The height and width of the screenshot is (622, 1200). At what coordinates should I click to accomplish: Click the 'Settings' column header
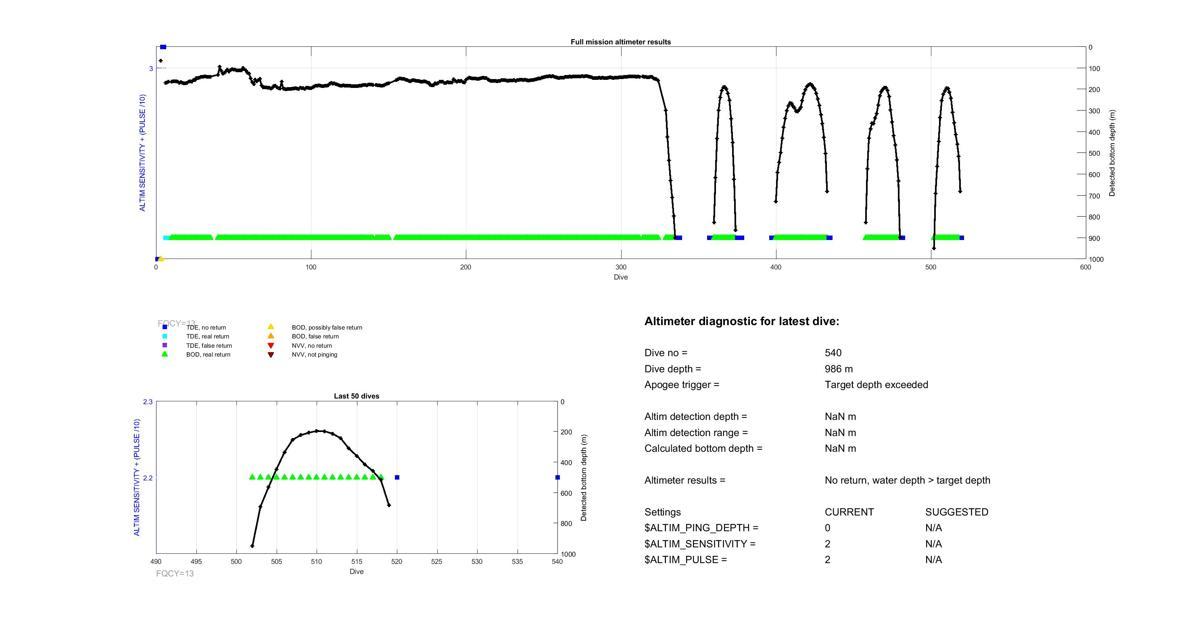click(663, 512)
